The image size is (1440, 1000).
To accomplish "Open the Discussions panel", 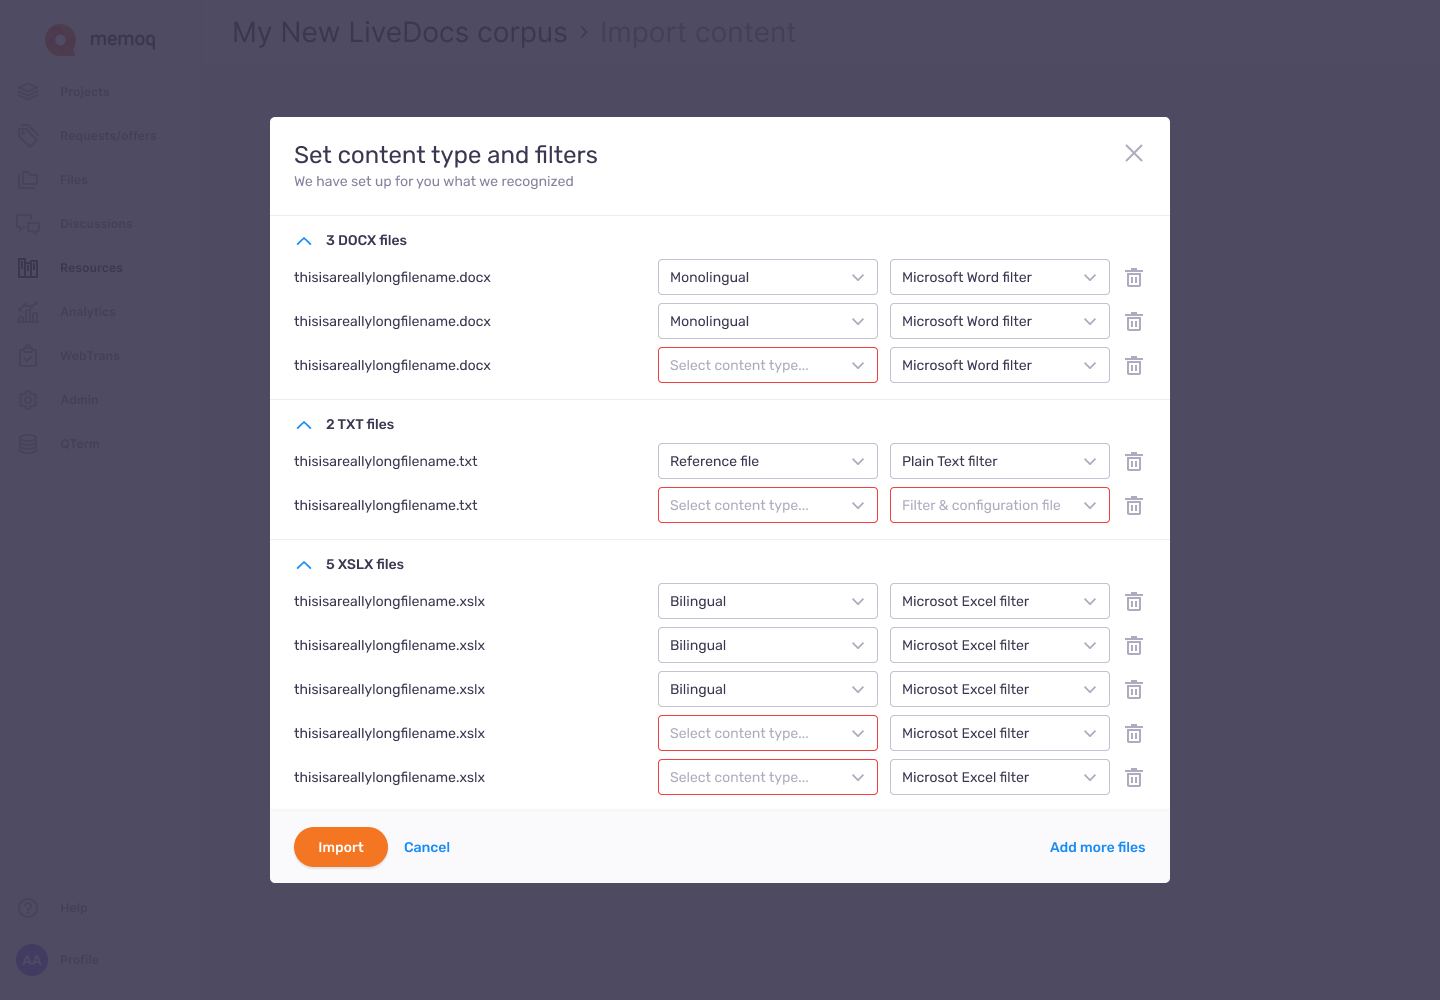I will pyautogui.click(x=96, y=223).
